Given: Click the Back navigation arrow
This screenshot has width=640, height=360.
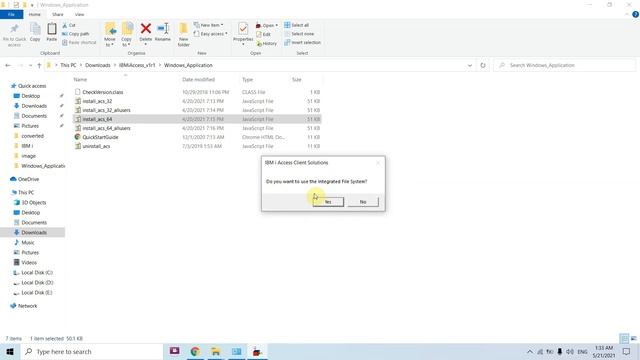Looking at the screenshot, I should 8,65.
